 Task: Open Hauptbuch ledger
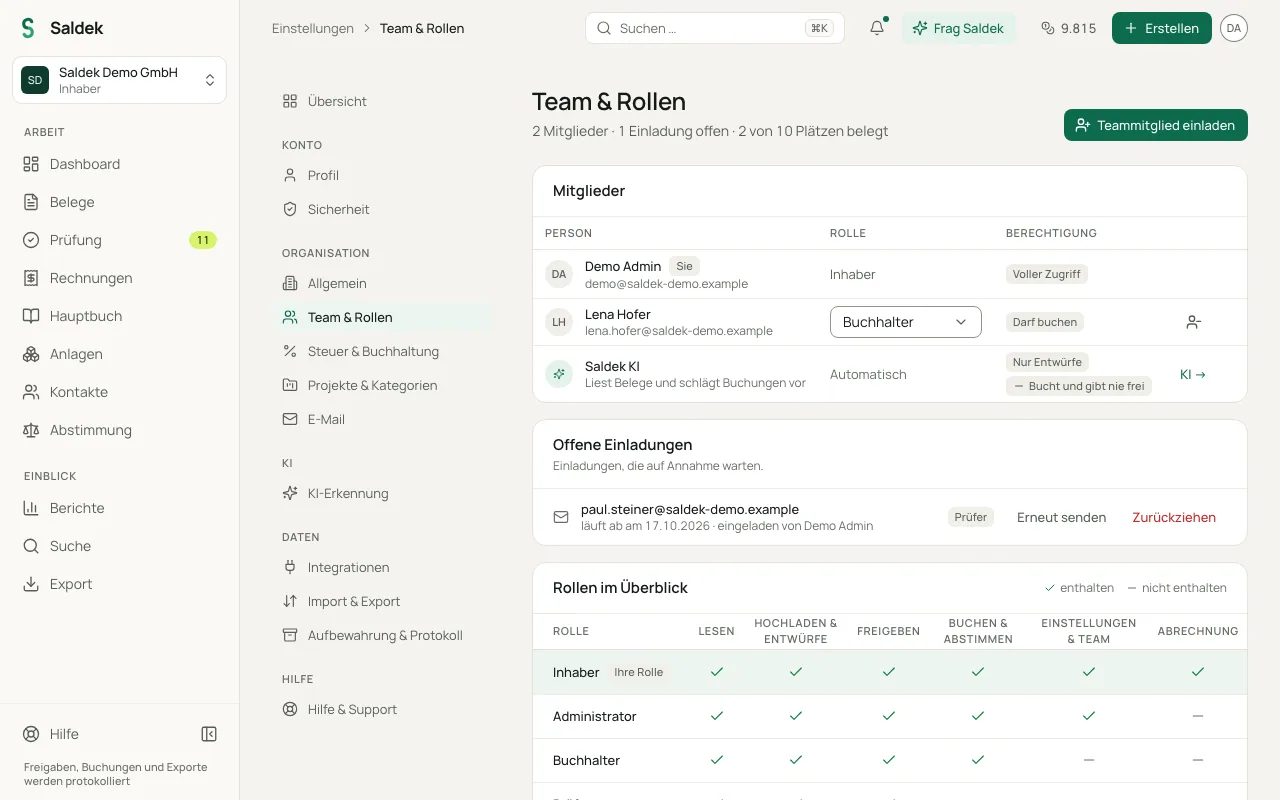[x=120, y=316]
